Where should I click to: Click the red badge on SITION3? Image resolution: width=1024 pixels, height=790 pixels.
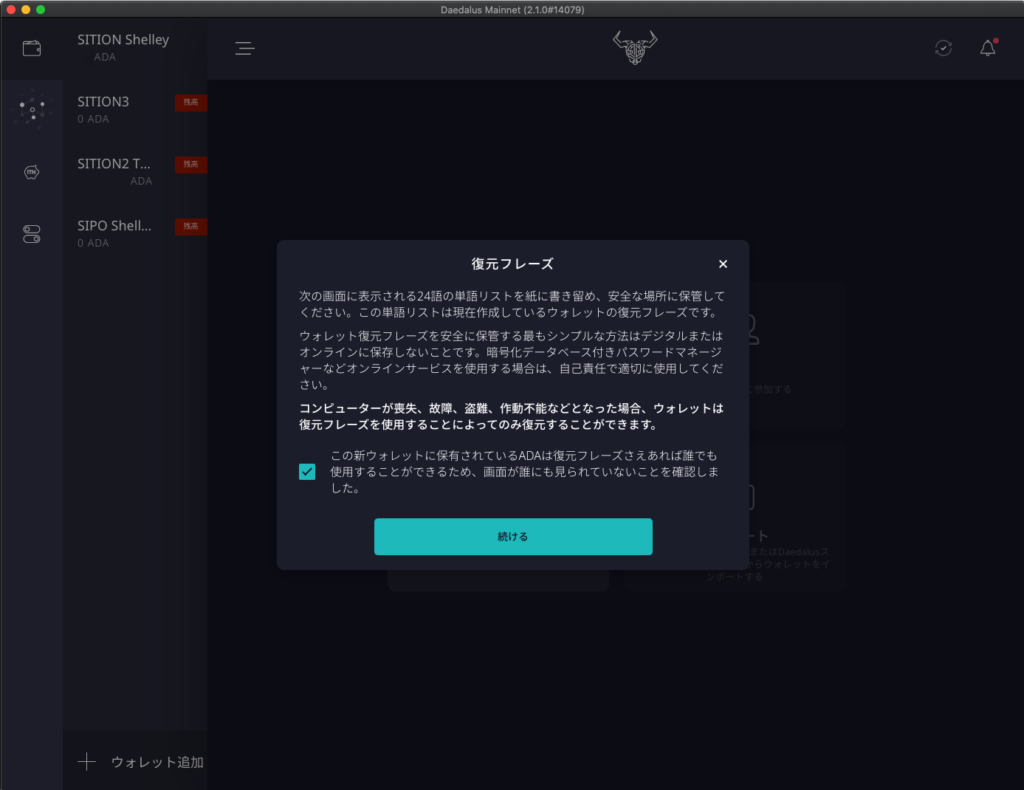coord(190,102)
